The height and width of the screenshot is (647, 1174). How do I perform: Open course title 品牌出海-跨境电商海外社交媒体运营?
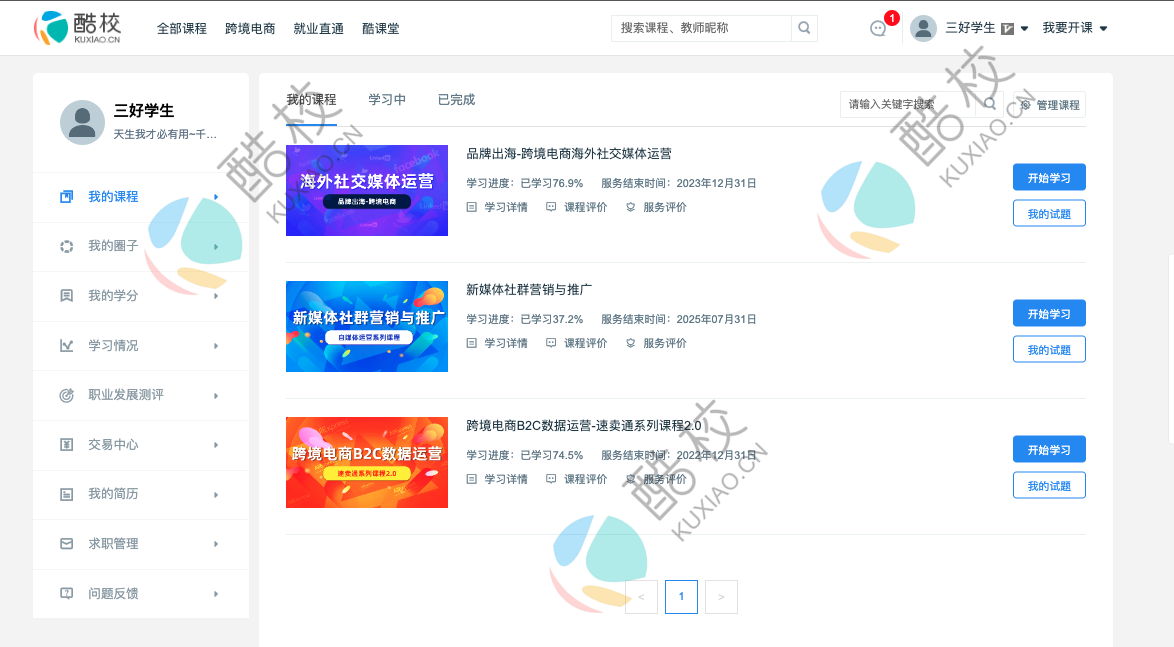coord(569,154)
